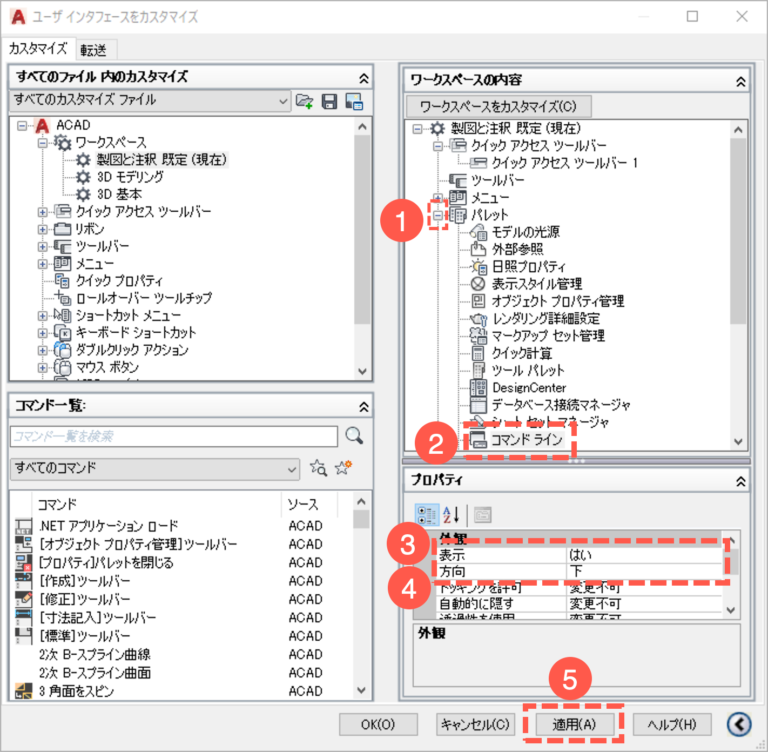The width and height of the screenshot is (768, 752).
Task: Select alphabetical A-Z sort icon in Properties
Action: [451, 514]
